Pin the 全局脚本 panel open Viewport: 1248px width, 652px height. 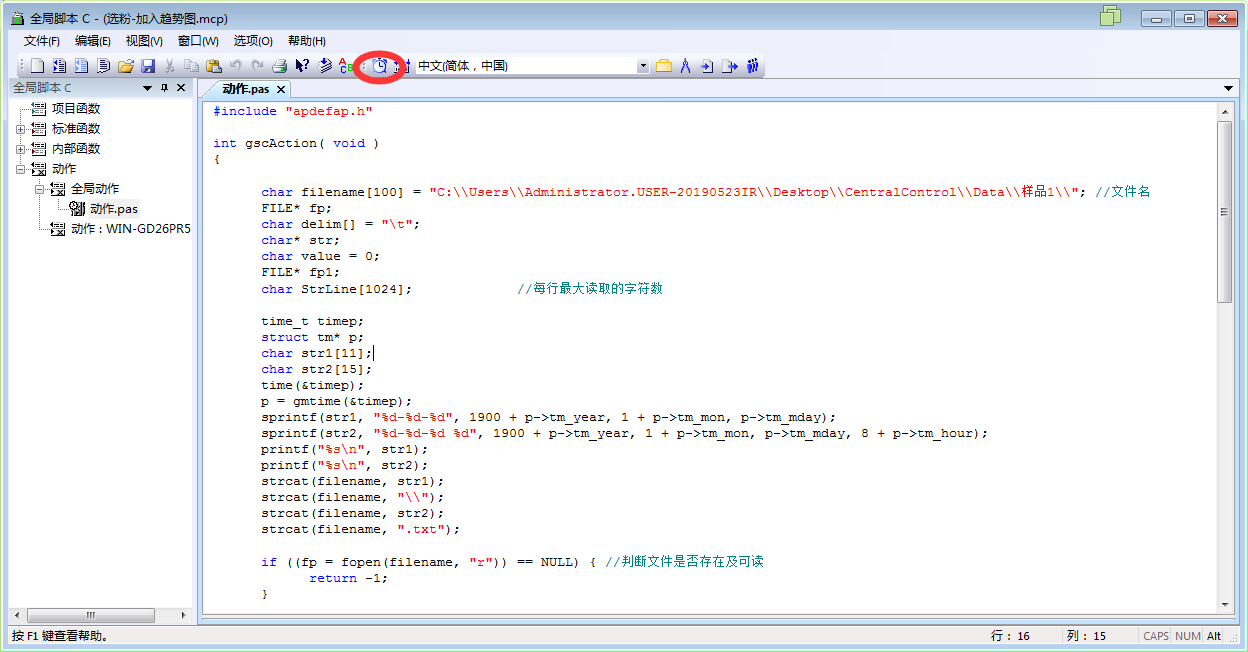[x=162, y=87]
